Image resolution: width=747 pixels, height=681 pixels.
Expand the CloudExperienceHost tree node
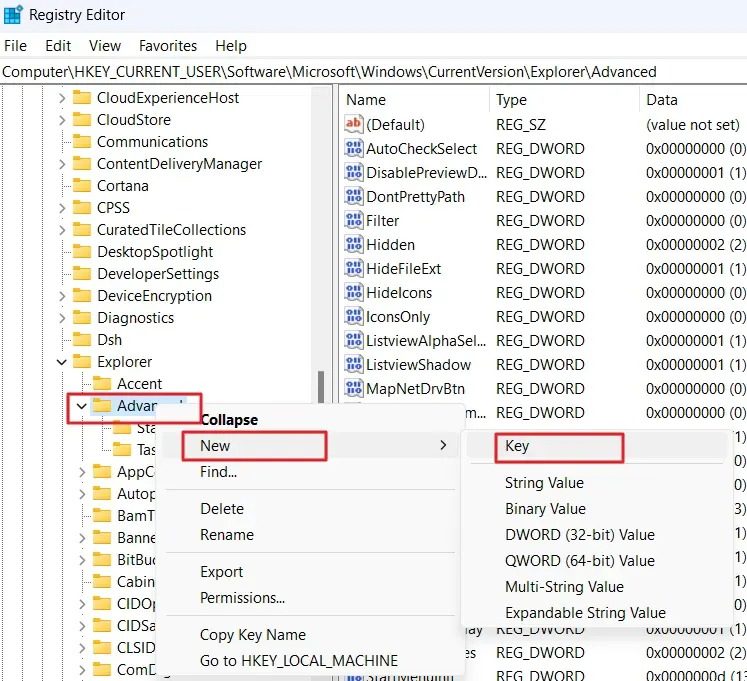click(x=62, y=98)
